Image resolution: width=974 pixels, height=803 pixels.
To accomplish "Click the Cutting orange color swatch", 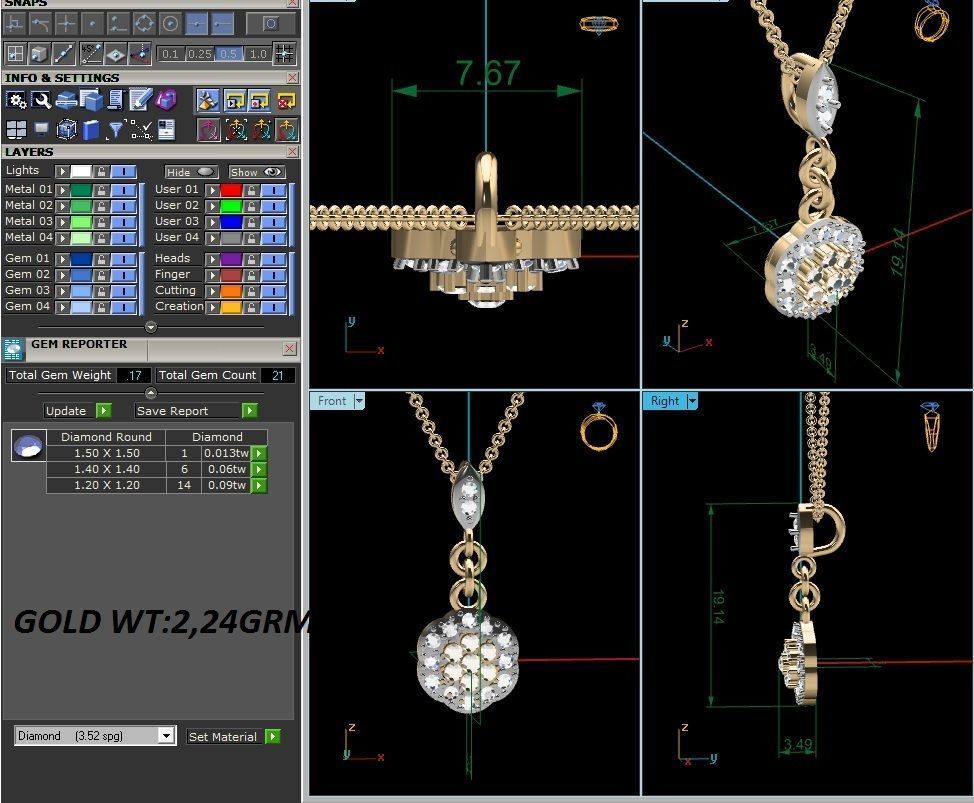I will coord(231,291).
